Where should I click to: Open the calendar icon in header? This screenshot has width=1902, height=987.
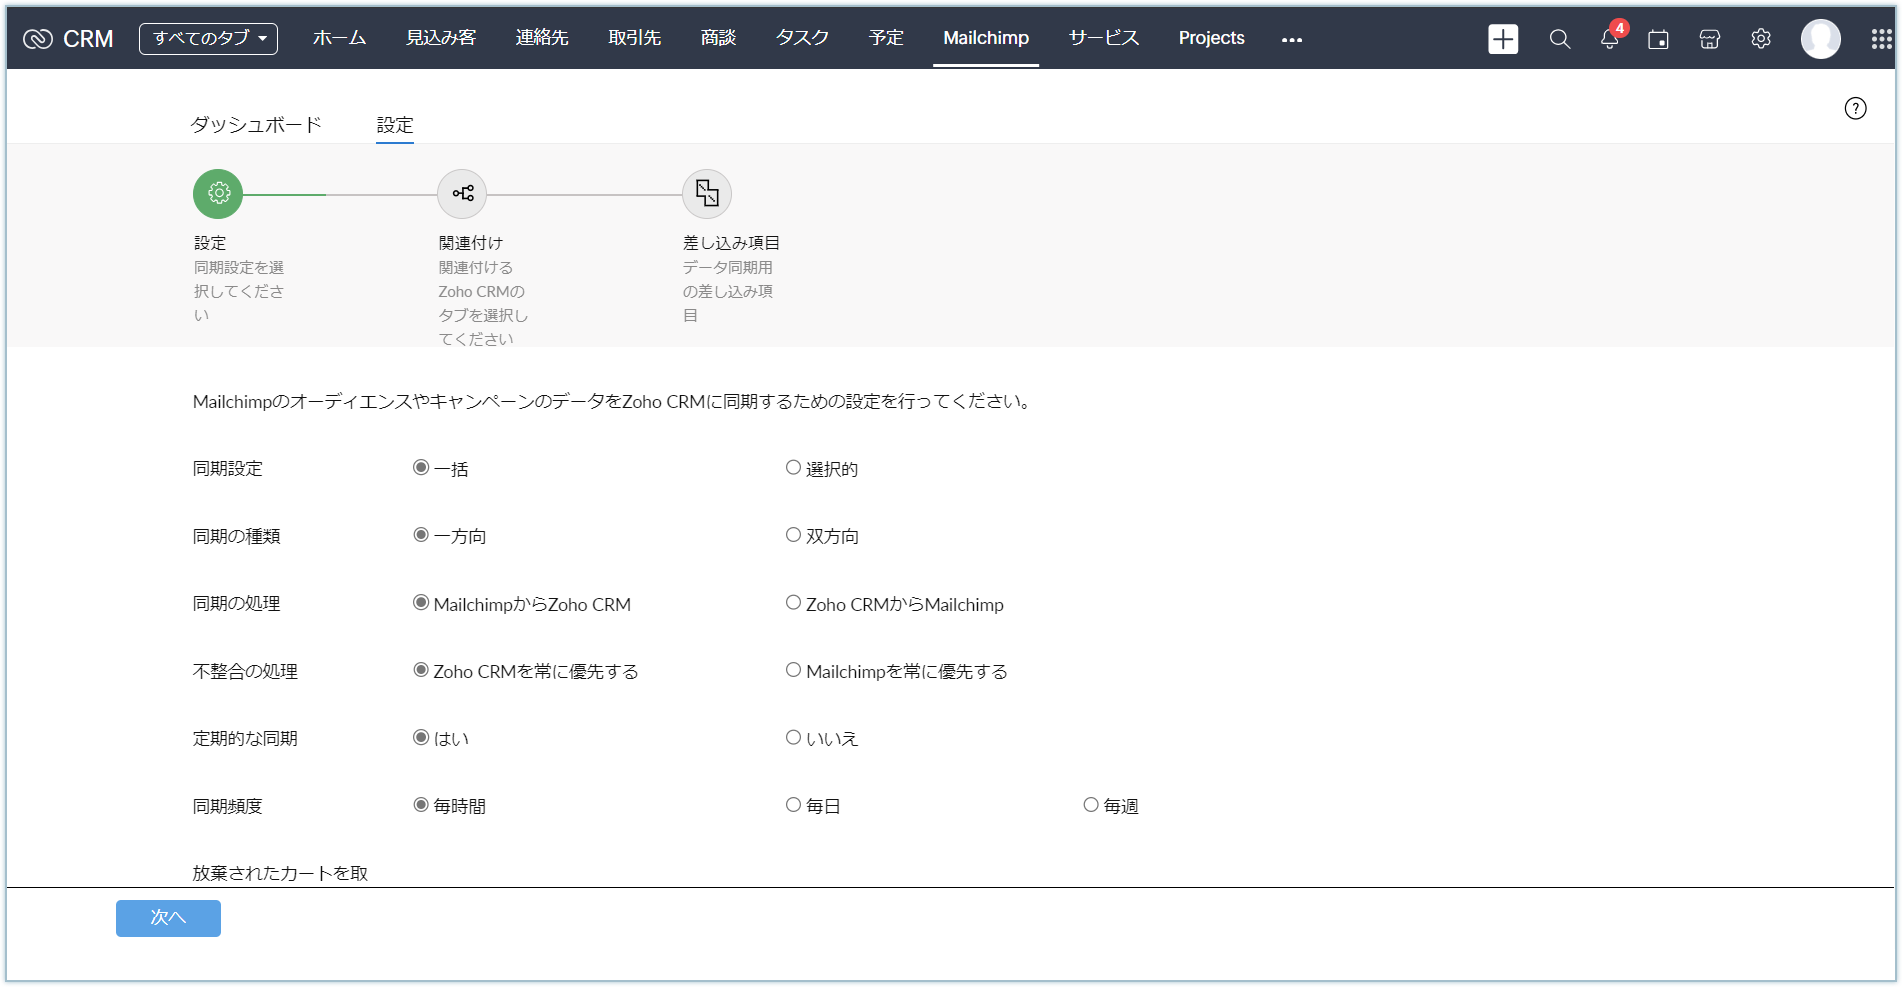[1658, 39]
